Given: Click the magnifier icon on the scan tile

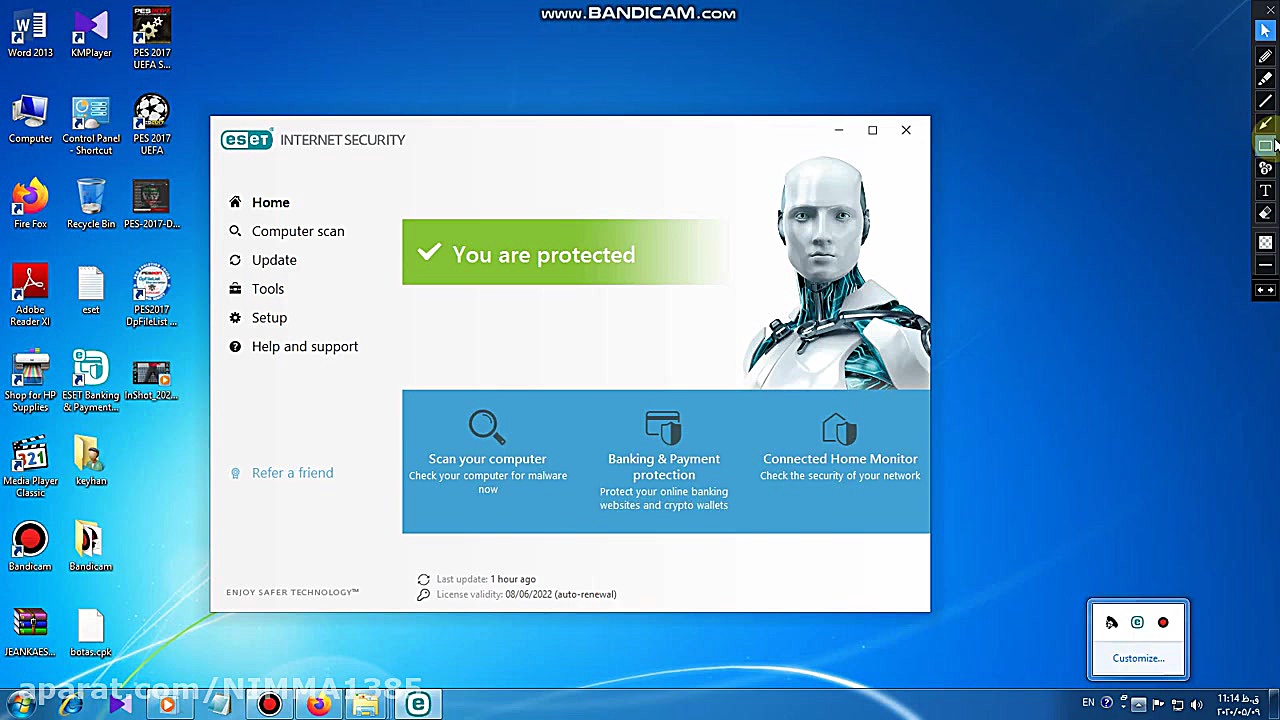Looking at the screenshot, I should pyautogui.click(x=487, y=427).
